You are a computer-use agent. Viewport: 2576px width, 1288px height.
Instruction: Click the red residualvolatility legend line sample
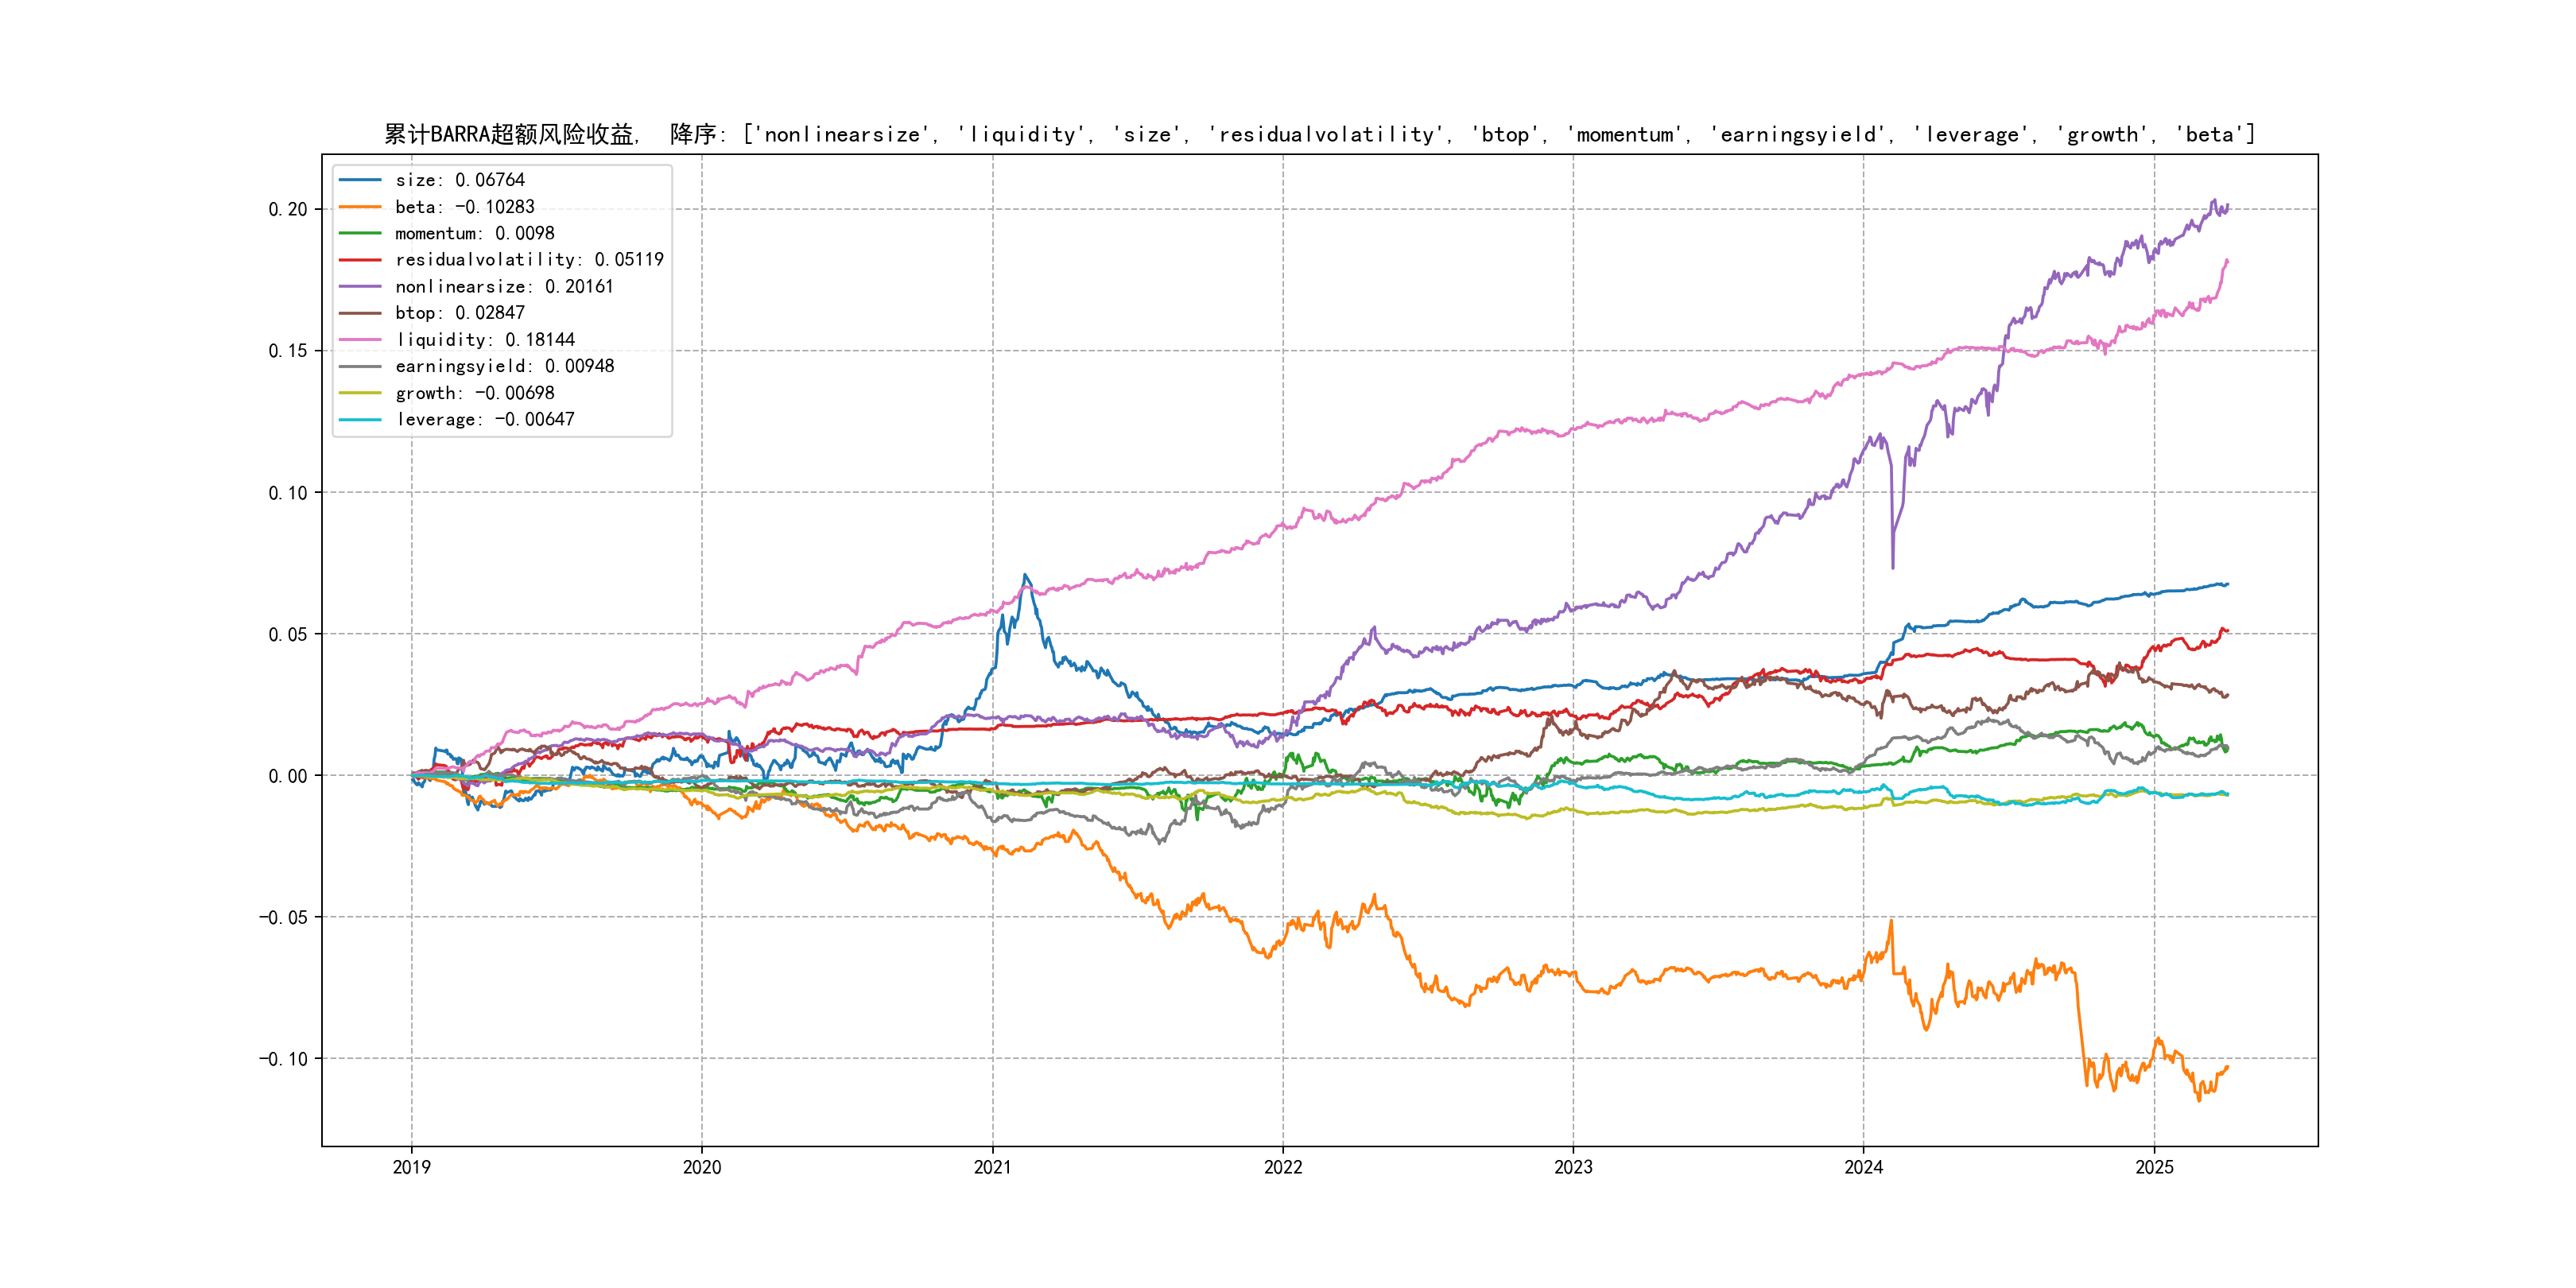[x=360, y=260]
